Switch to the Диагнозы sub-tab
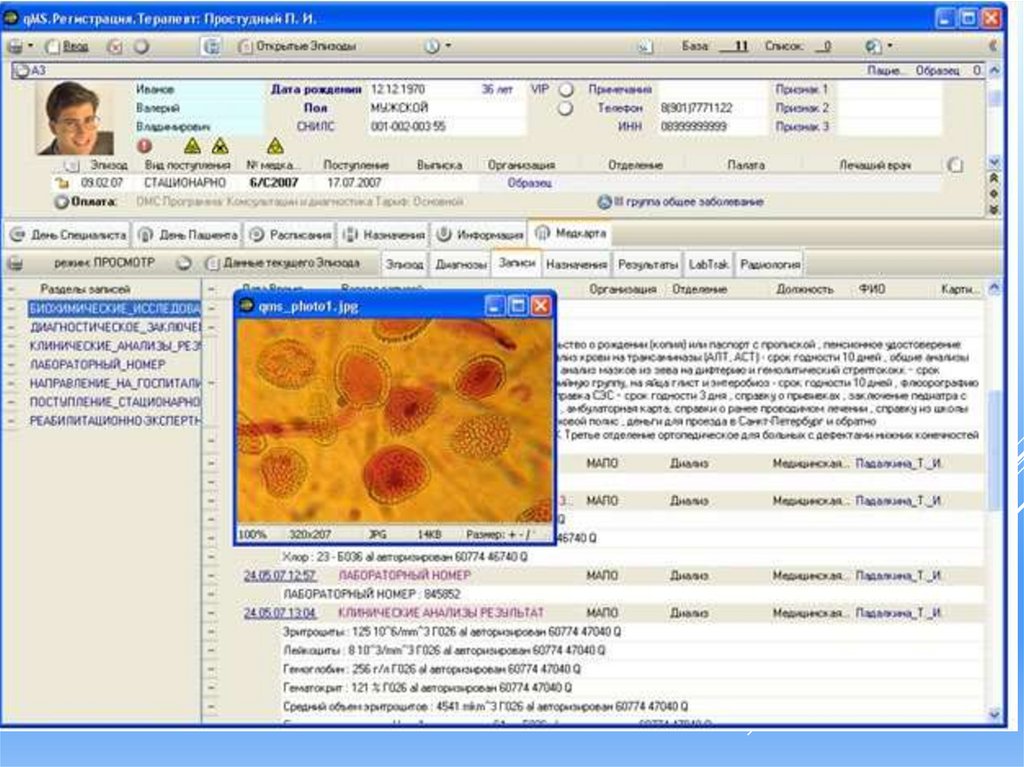The image size is (1024, 767). tap(461, 264)
